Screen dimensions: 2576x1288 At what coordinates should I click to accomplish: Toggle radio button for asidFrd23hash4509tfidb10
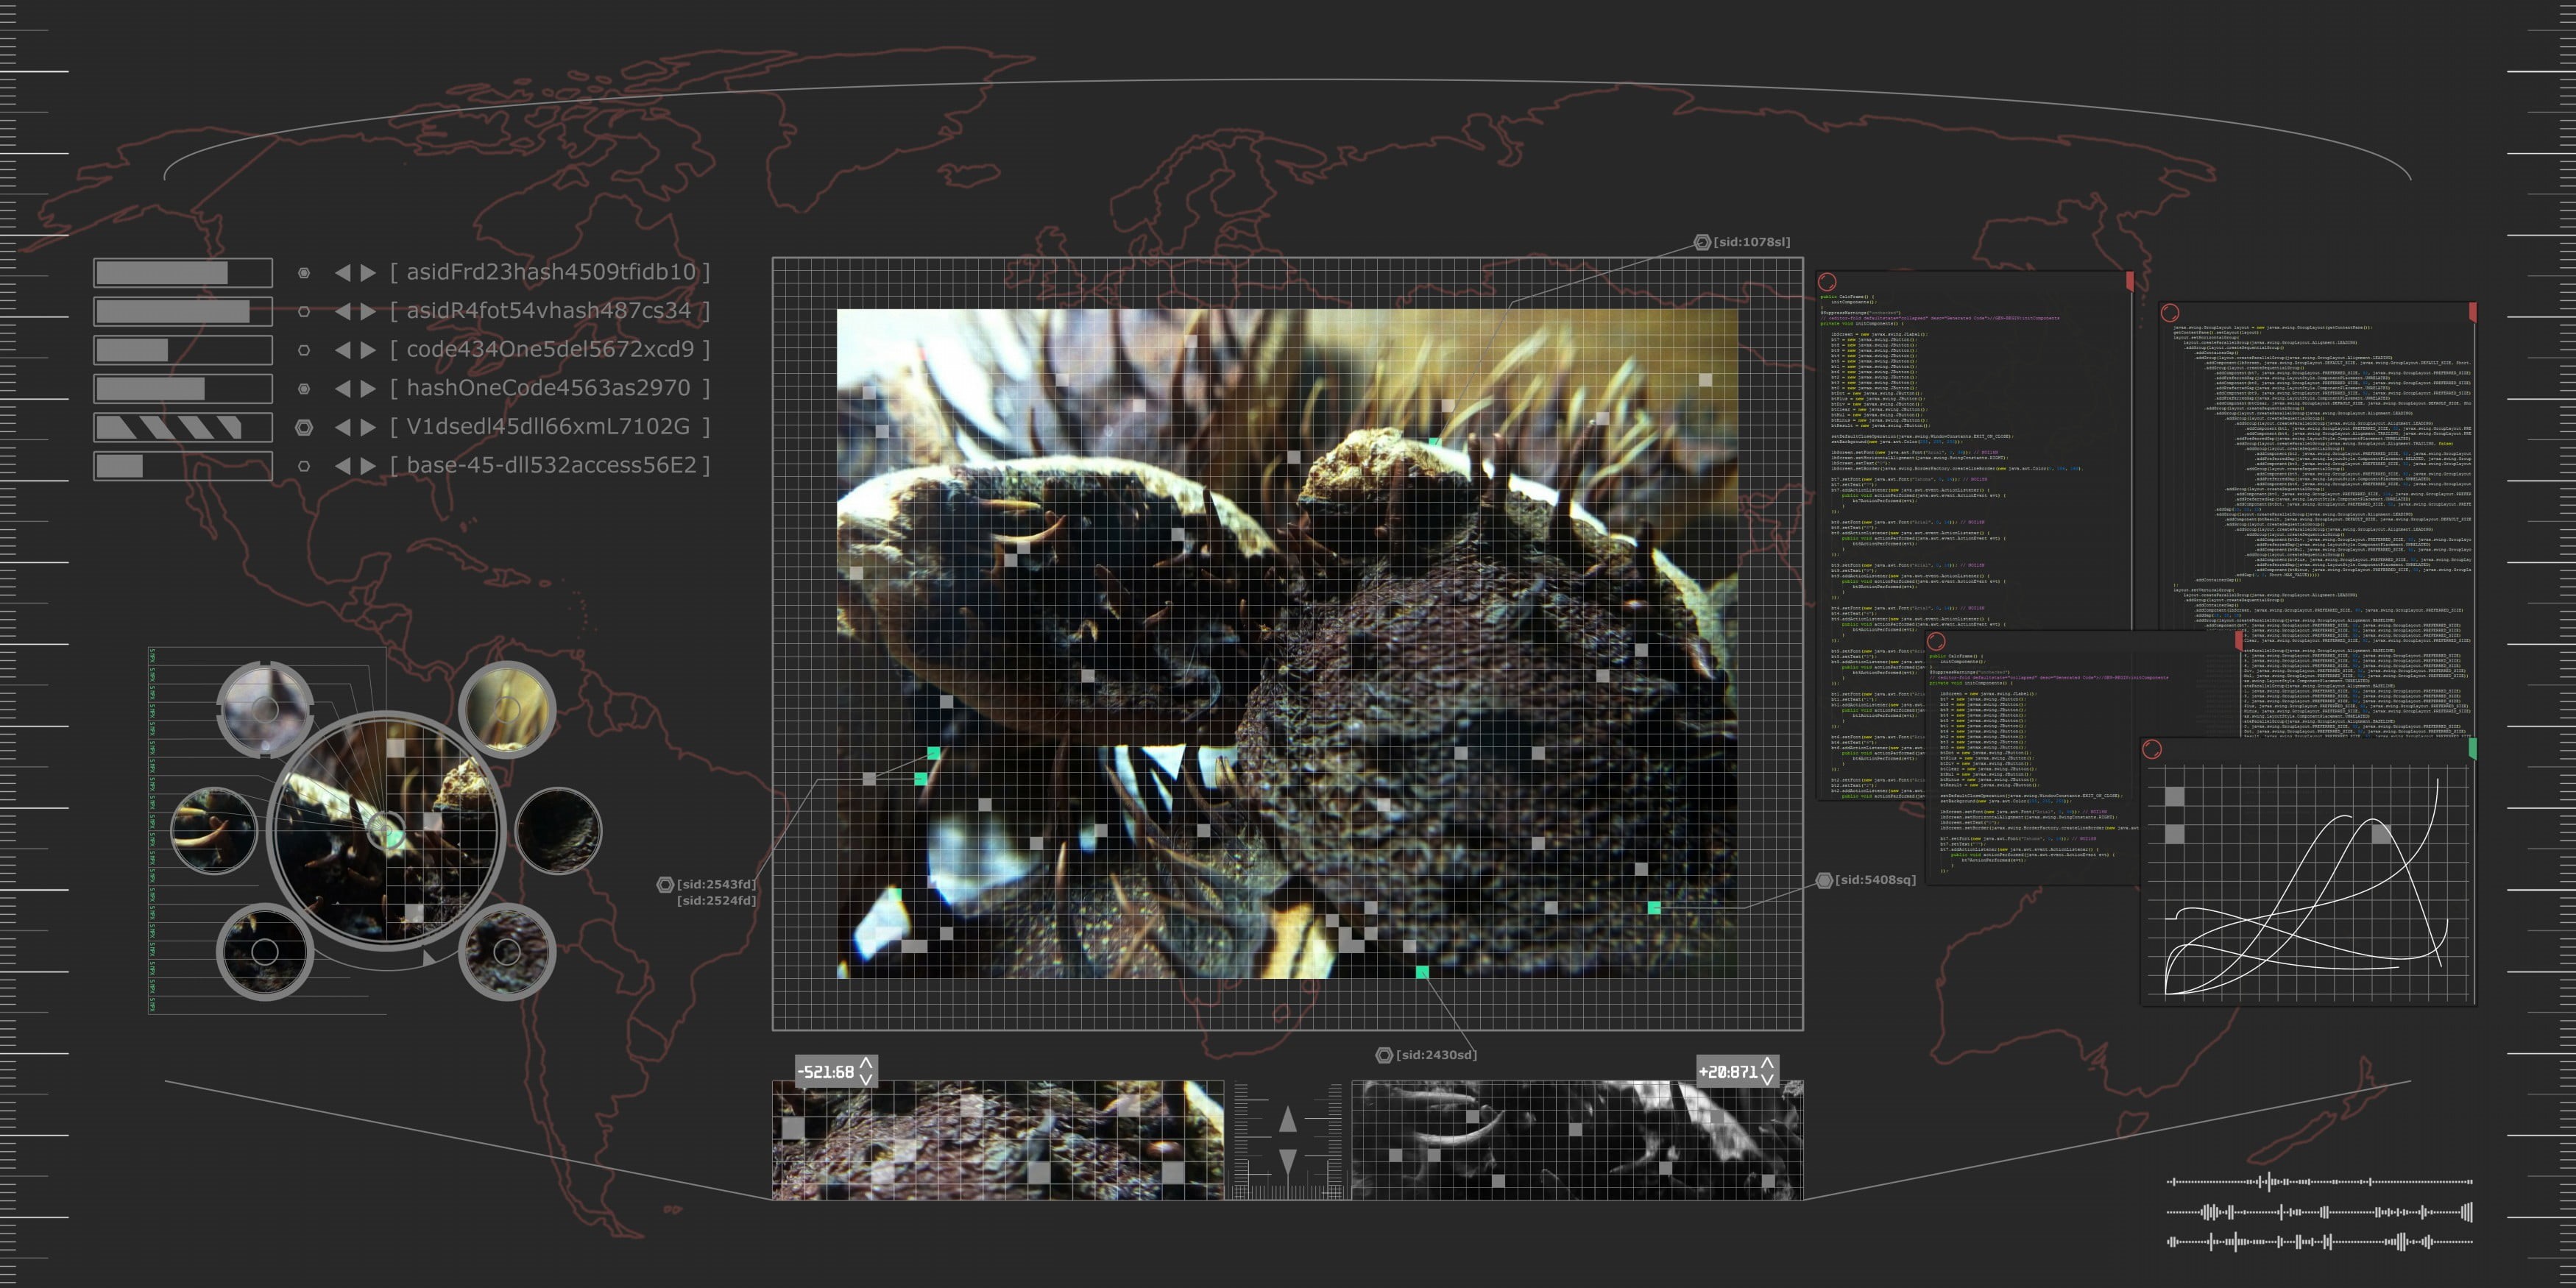[x=304, y=272]
